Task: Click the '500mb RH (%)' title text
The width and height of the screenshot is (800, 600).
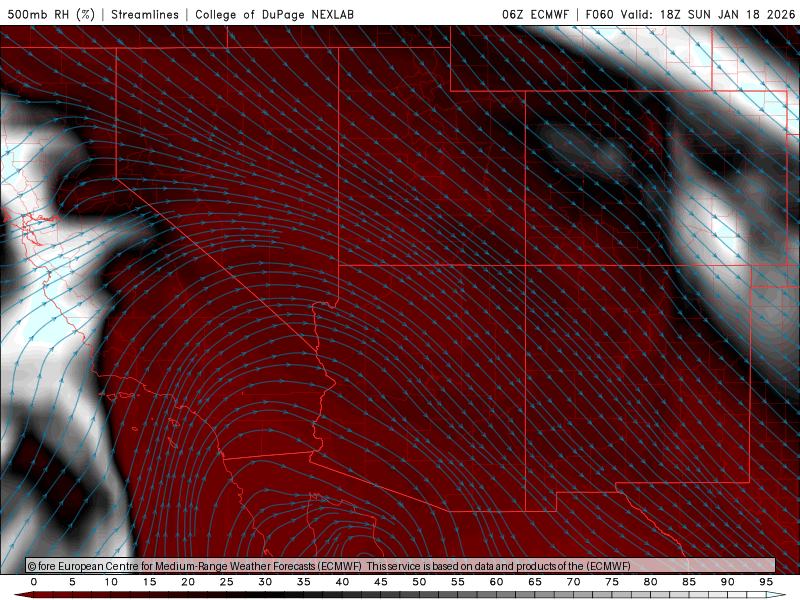Action: 51,14
